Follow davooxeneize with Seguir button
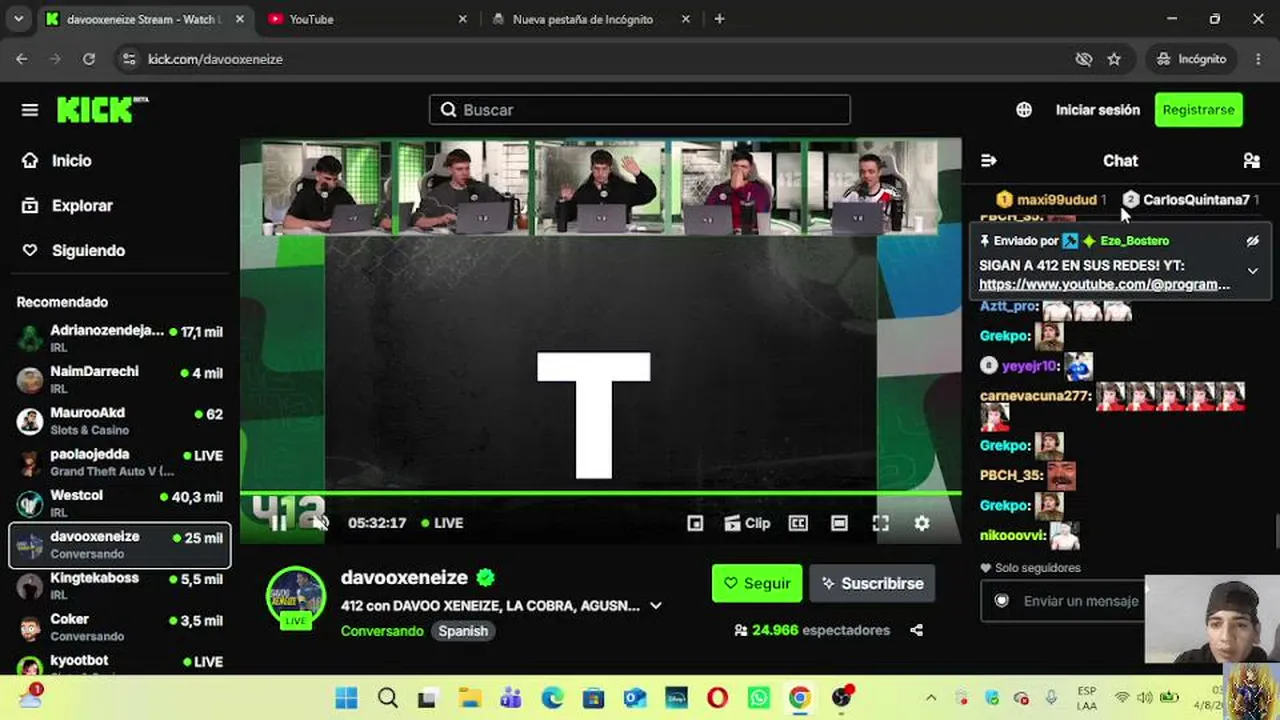The height and width of the screenshot is (720, 1280). pos(757,583)
